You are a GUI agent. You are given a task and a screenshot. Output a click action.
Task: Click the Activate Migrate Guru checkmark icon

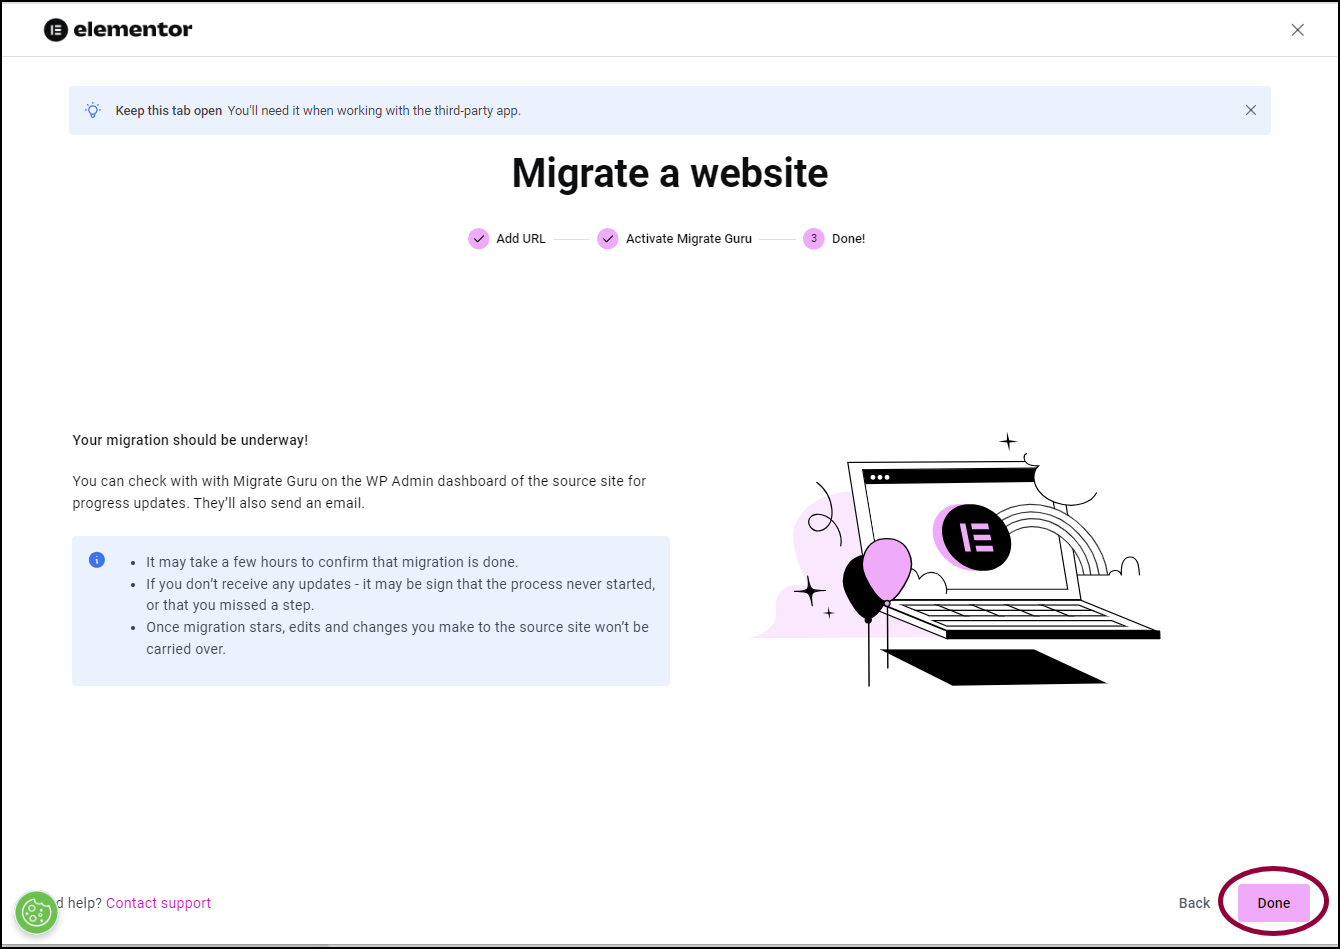click(608, 239)
